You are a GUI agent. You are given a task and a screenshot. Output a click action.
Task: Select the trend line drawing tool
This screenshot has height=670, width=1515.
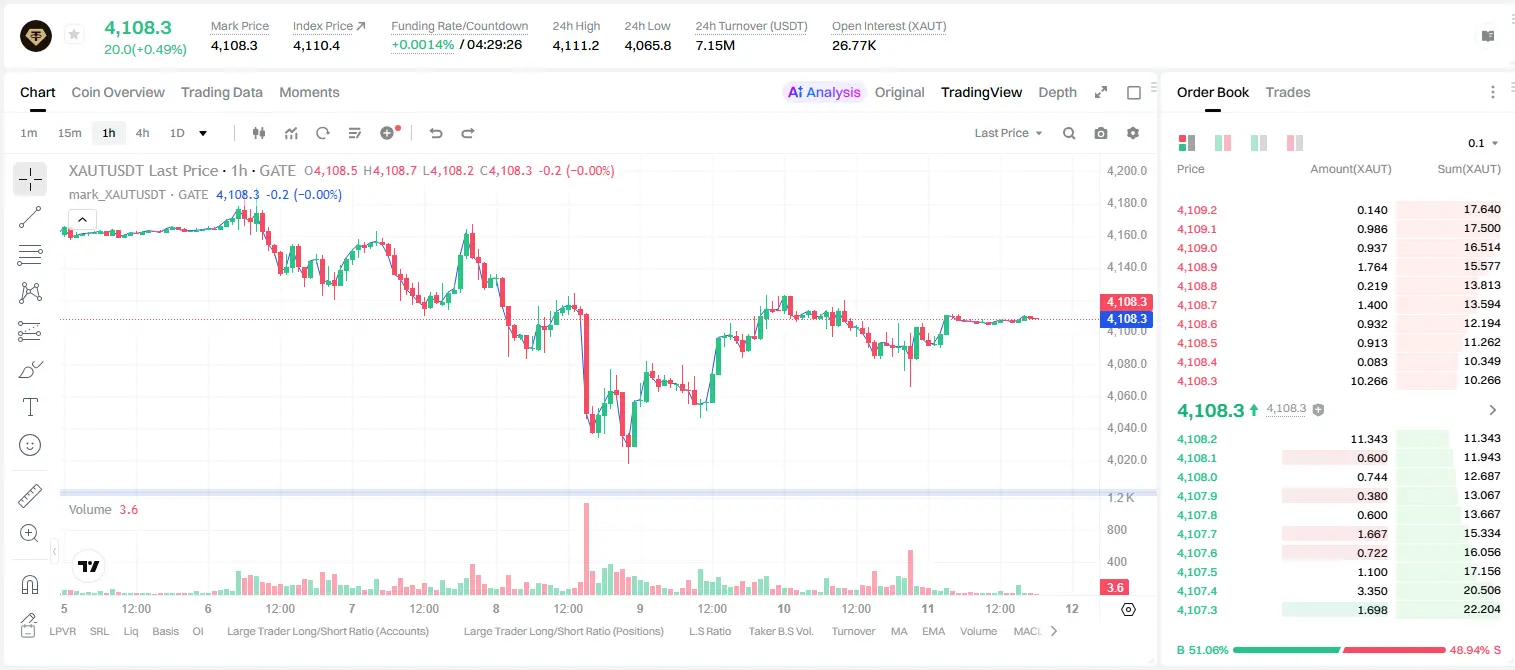coord(30,217)
